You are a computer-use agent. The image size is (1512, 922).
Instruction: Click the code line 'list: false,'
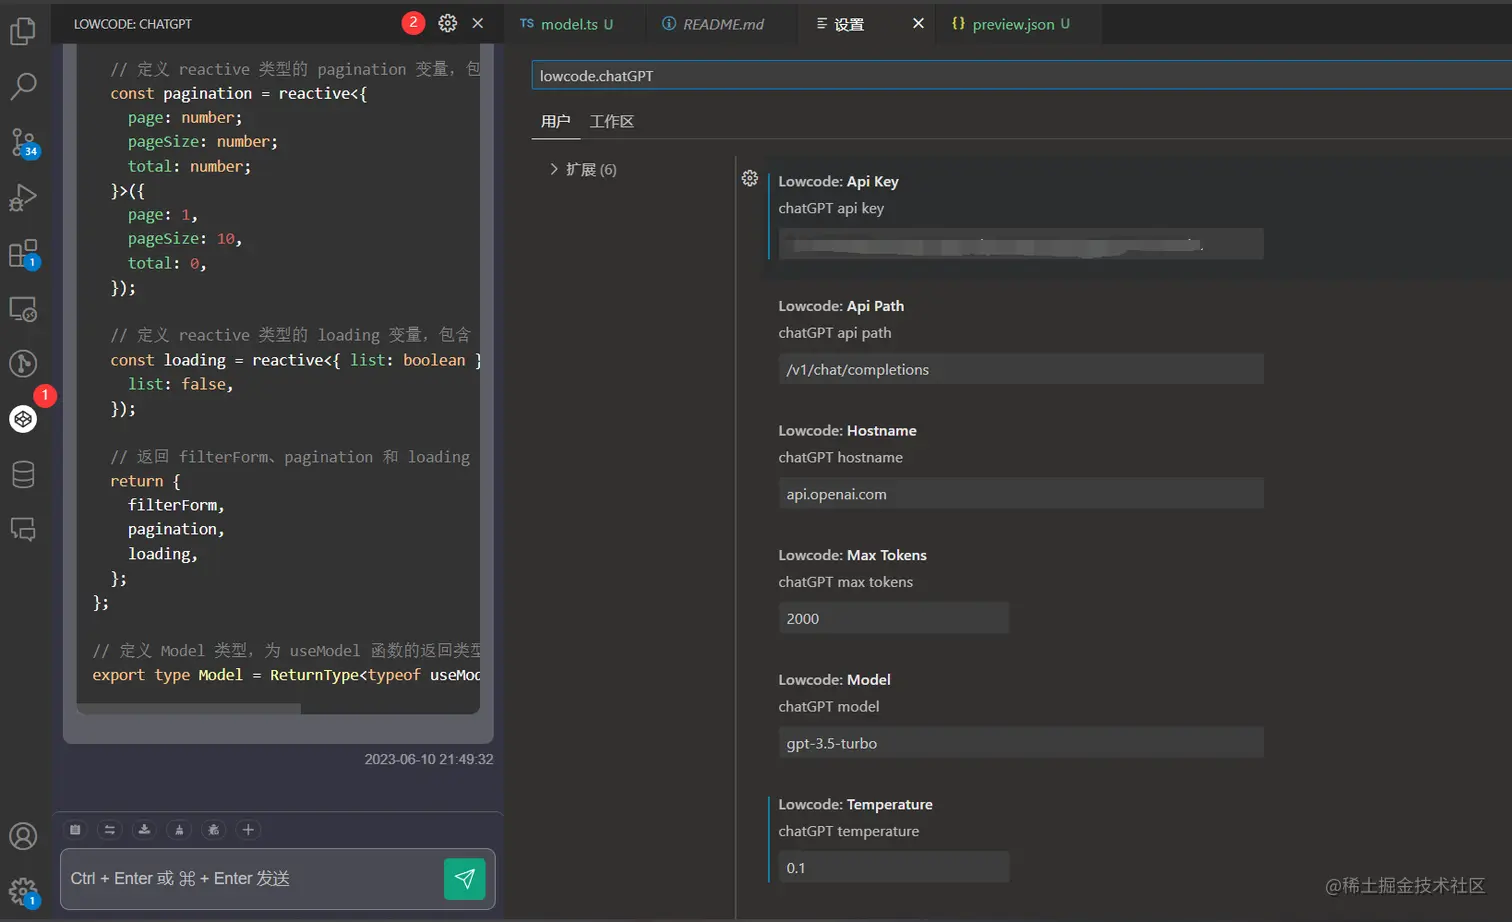coord(181,385)
